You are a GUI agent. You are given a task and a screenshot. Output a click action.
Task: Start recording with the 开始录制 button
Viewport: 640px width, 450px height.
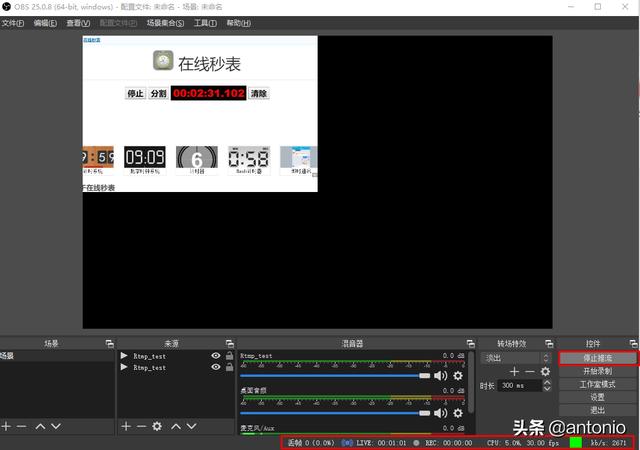(x=597, y=371)
